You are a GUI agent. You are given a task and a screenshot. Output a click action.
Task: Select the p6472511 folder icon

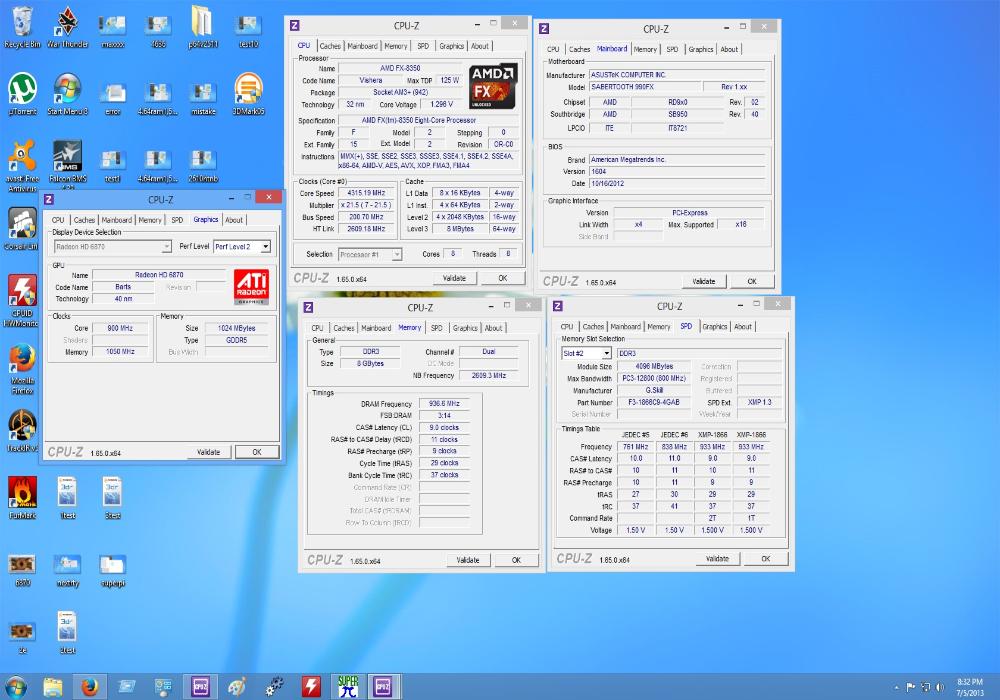pyautogui.click(x=203, y=27)
